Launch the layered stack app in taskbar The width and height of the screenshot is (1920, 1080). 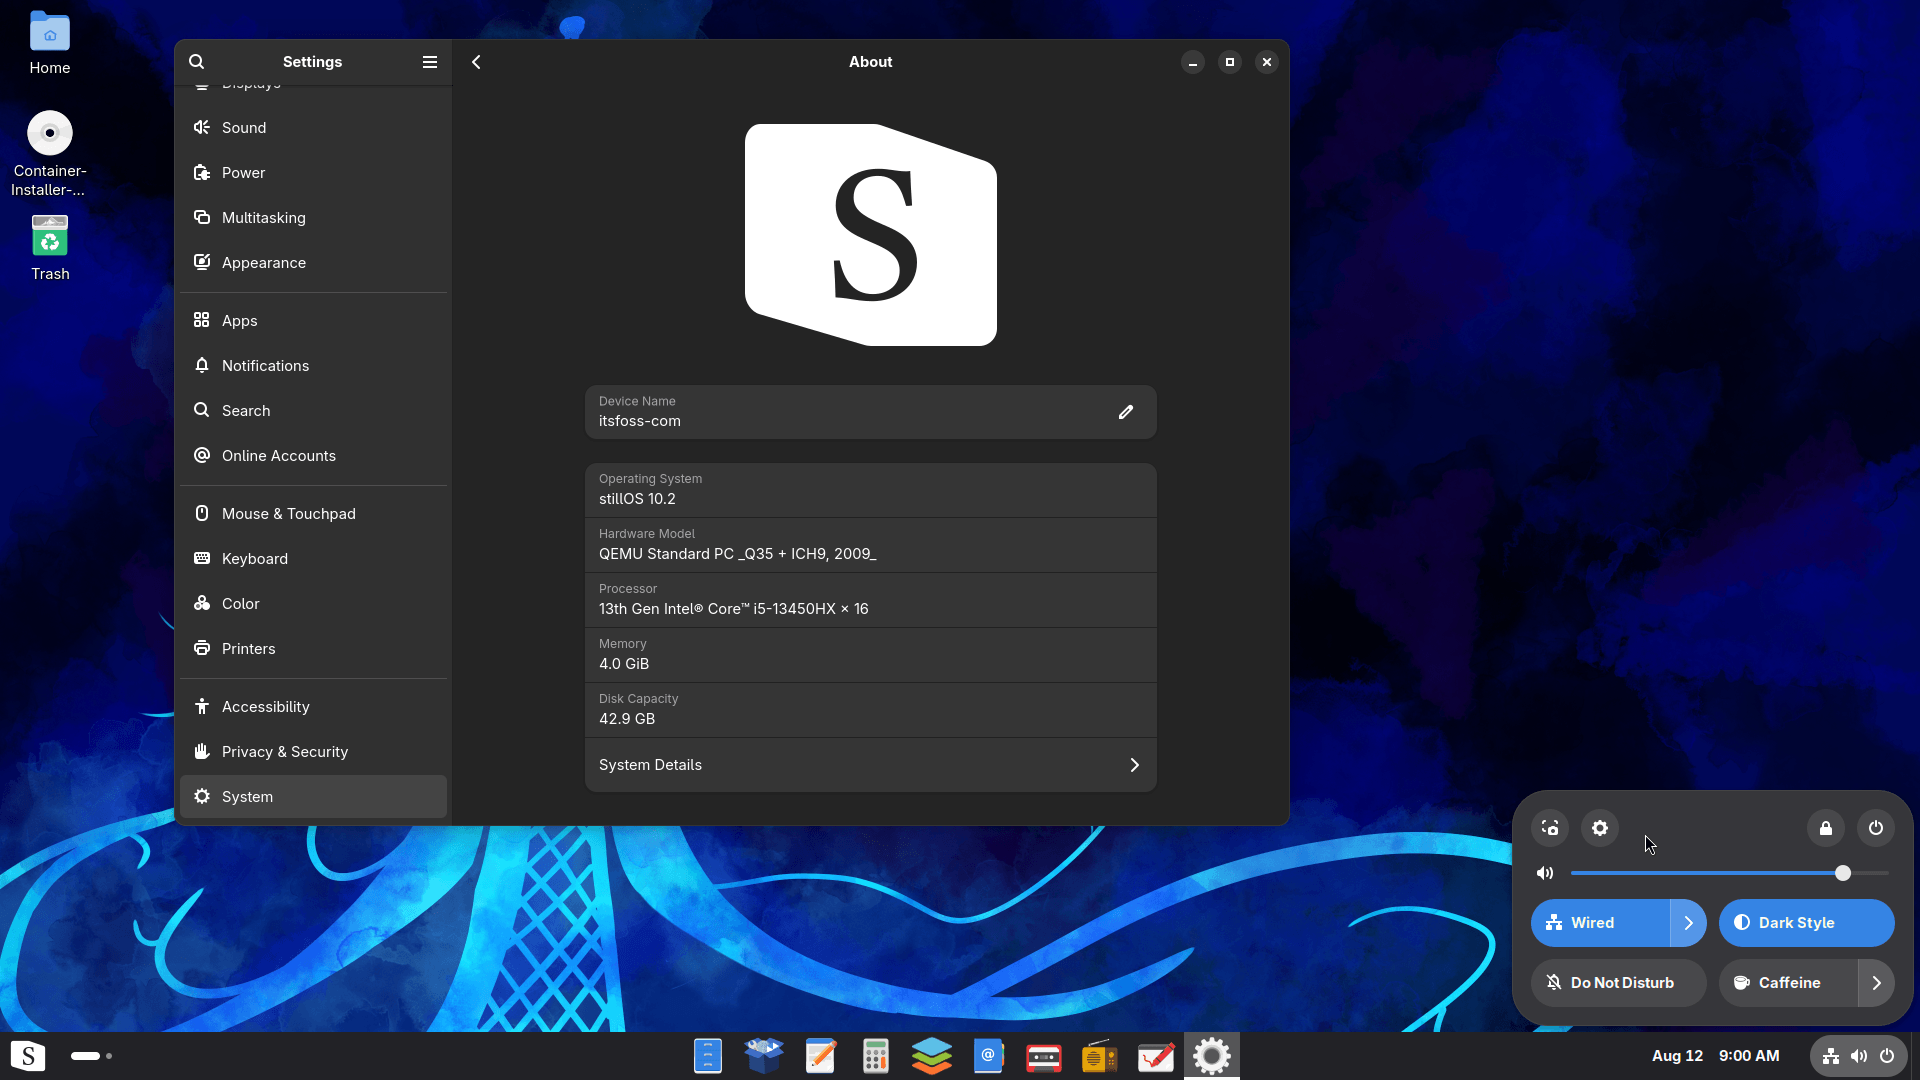(932, 1056)
